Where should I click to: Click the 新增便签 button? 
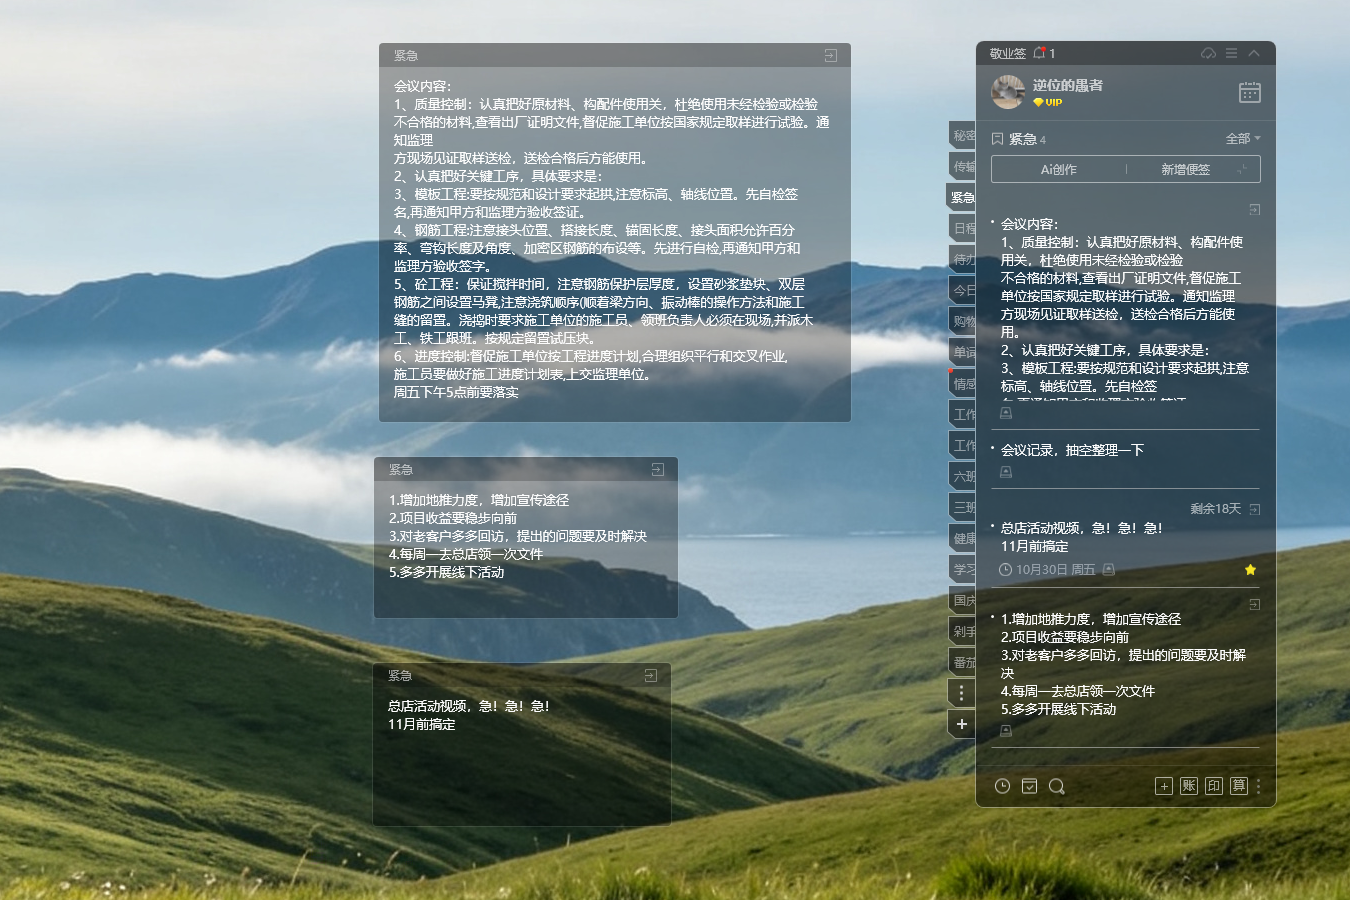pyautogui.click(x=1185, y=169)
